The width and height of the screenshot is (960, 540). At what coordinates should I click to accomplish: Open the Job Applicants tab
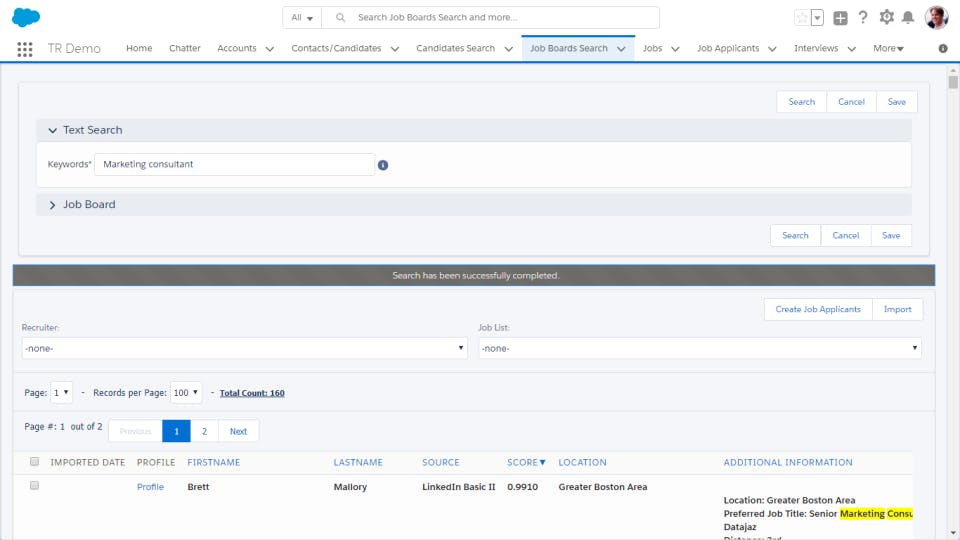point(728,48)
